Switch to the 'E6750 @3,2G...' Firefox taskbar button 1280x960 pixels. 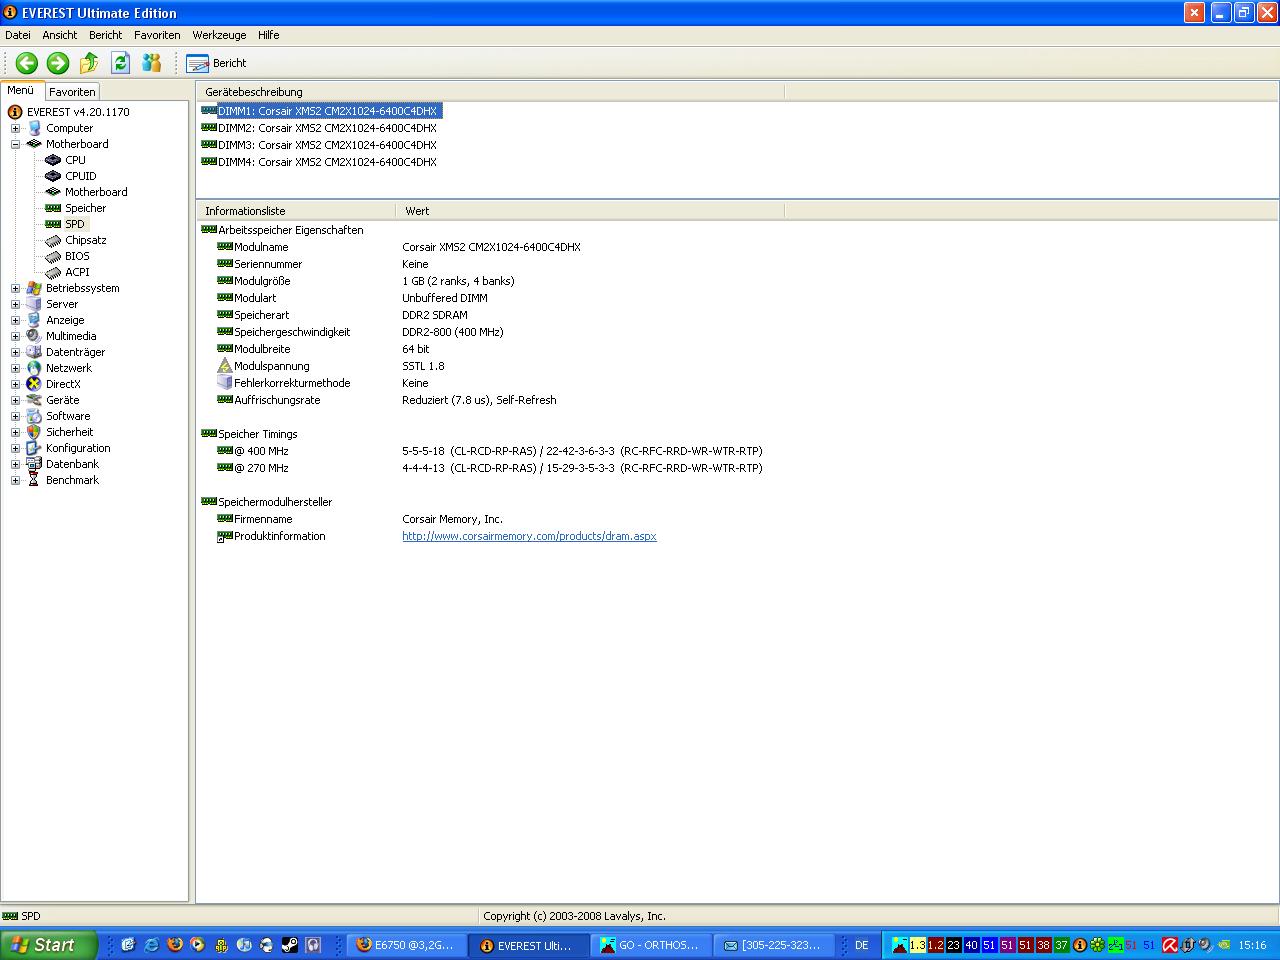pyautogui.click(x=406, y=945)
